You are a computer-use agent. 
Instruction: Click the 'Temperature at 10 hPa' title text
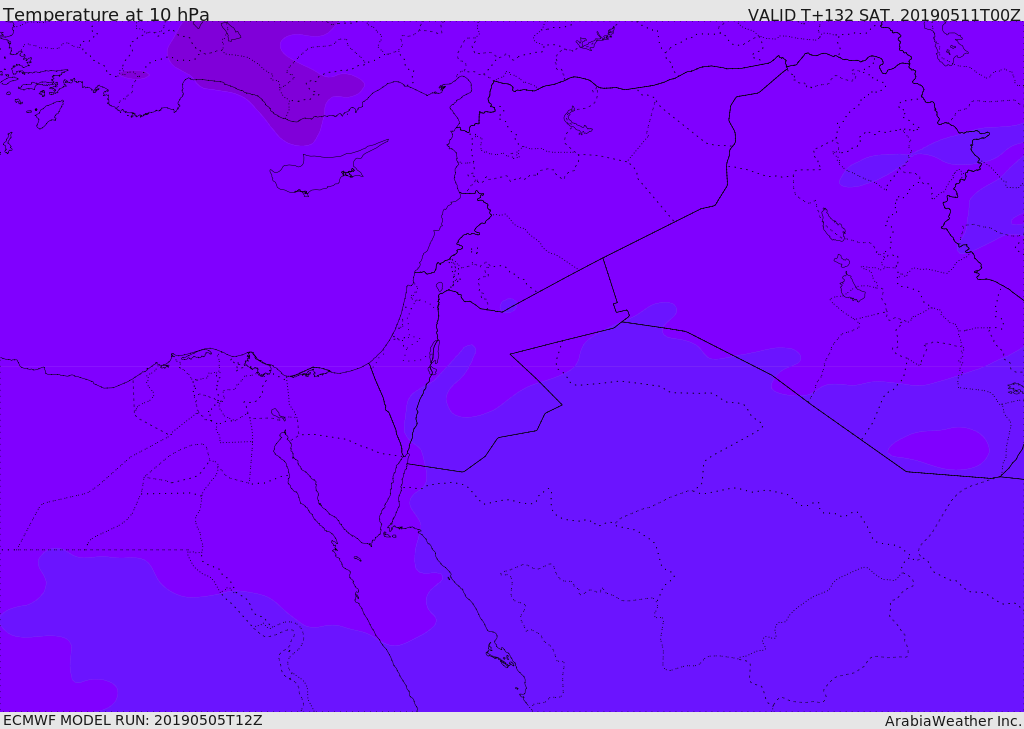tap(106, 14)
